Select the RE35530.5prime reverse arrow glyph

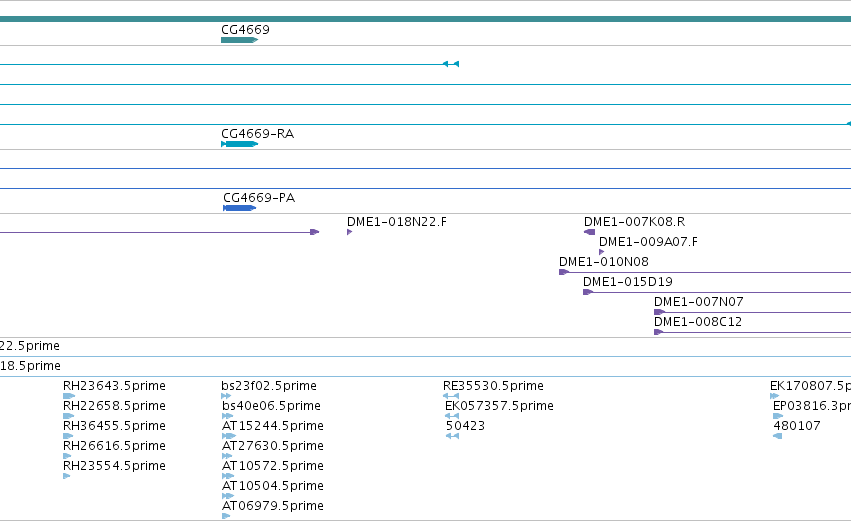pos(451,396)
